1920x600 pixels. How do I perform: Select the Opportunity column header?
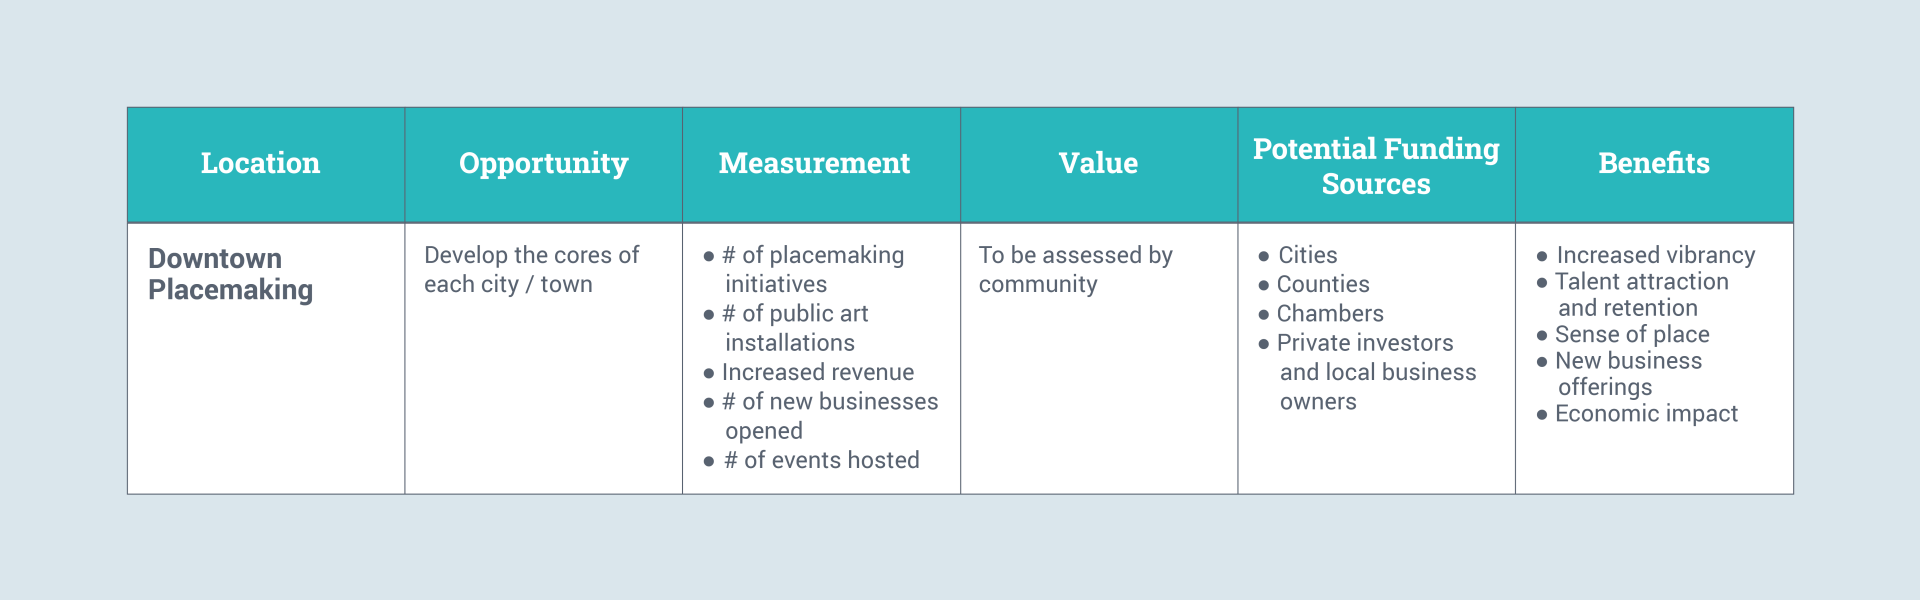point(543,163)
